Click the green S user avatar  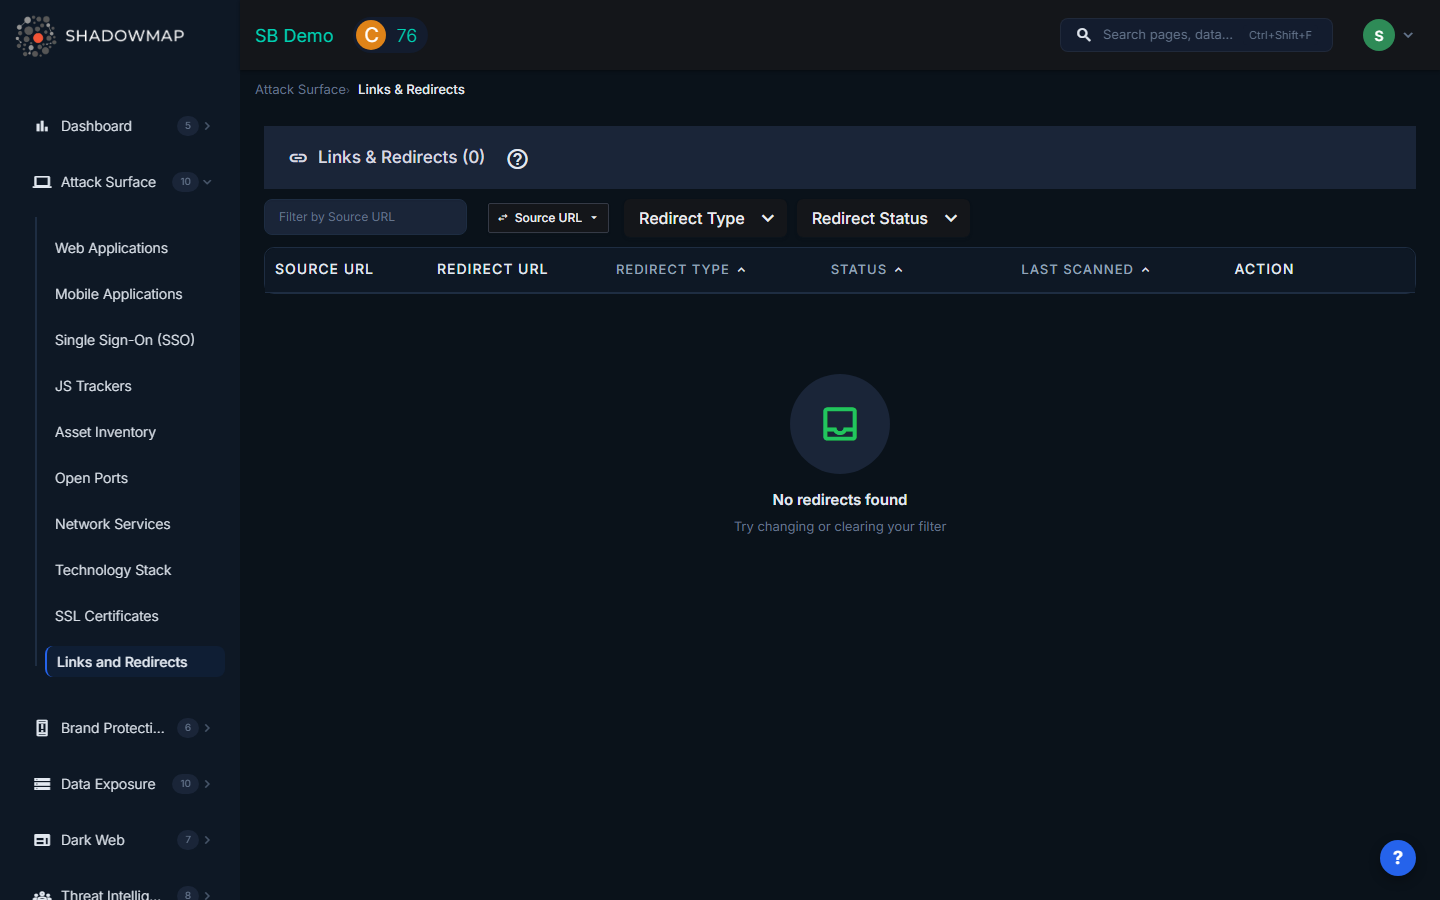tap(1378, 35)
